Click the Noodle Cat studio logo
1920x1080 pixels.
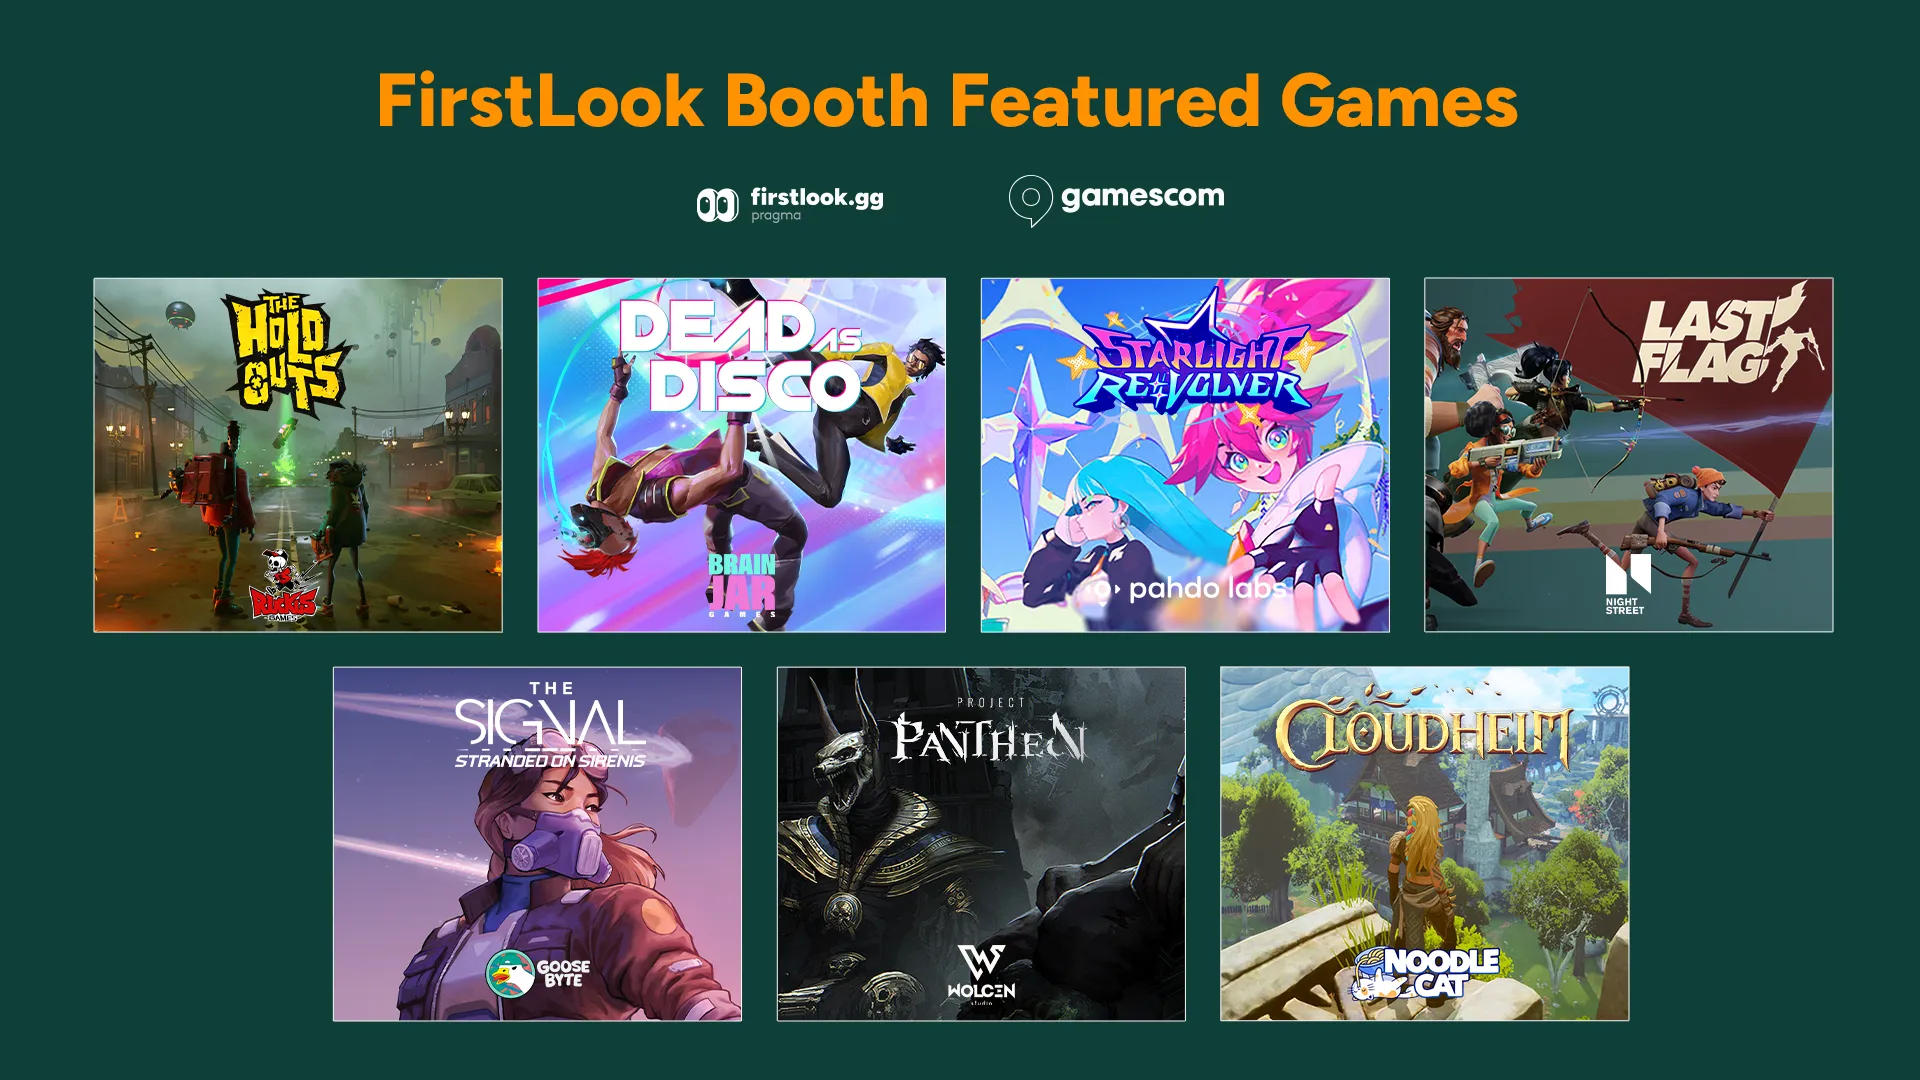coord(1425,973)
